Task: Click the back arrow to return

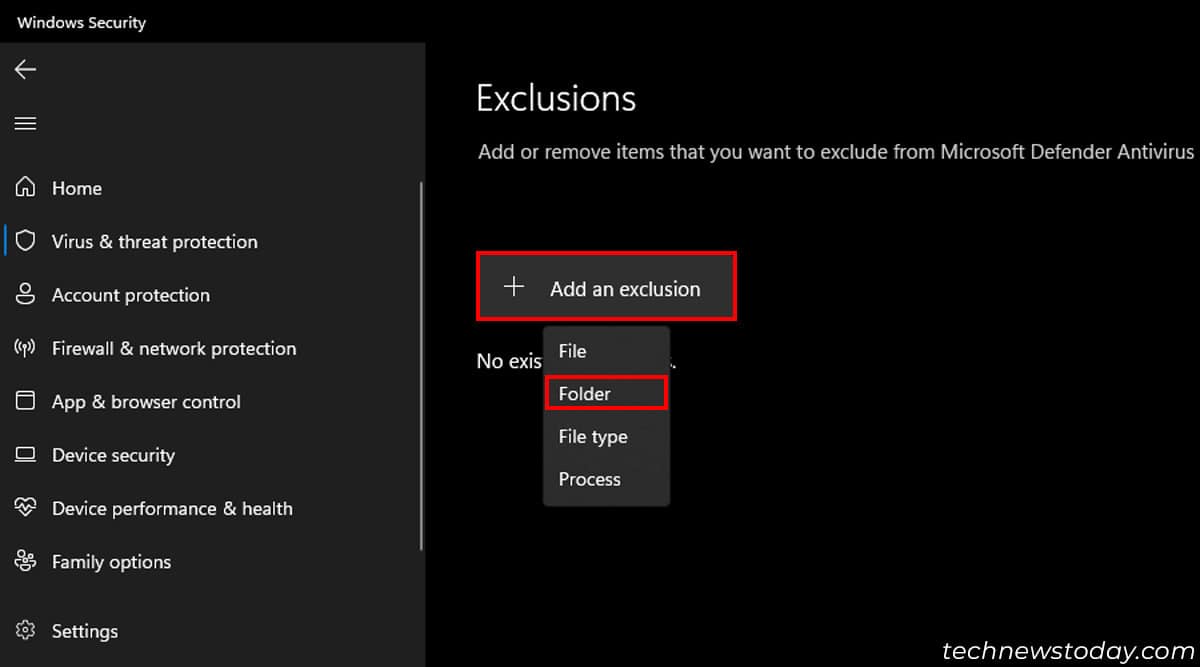Action: tap(24, 69)
